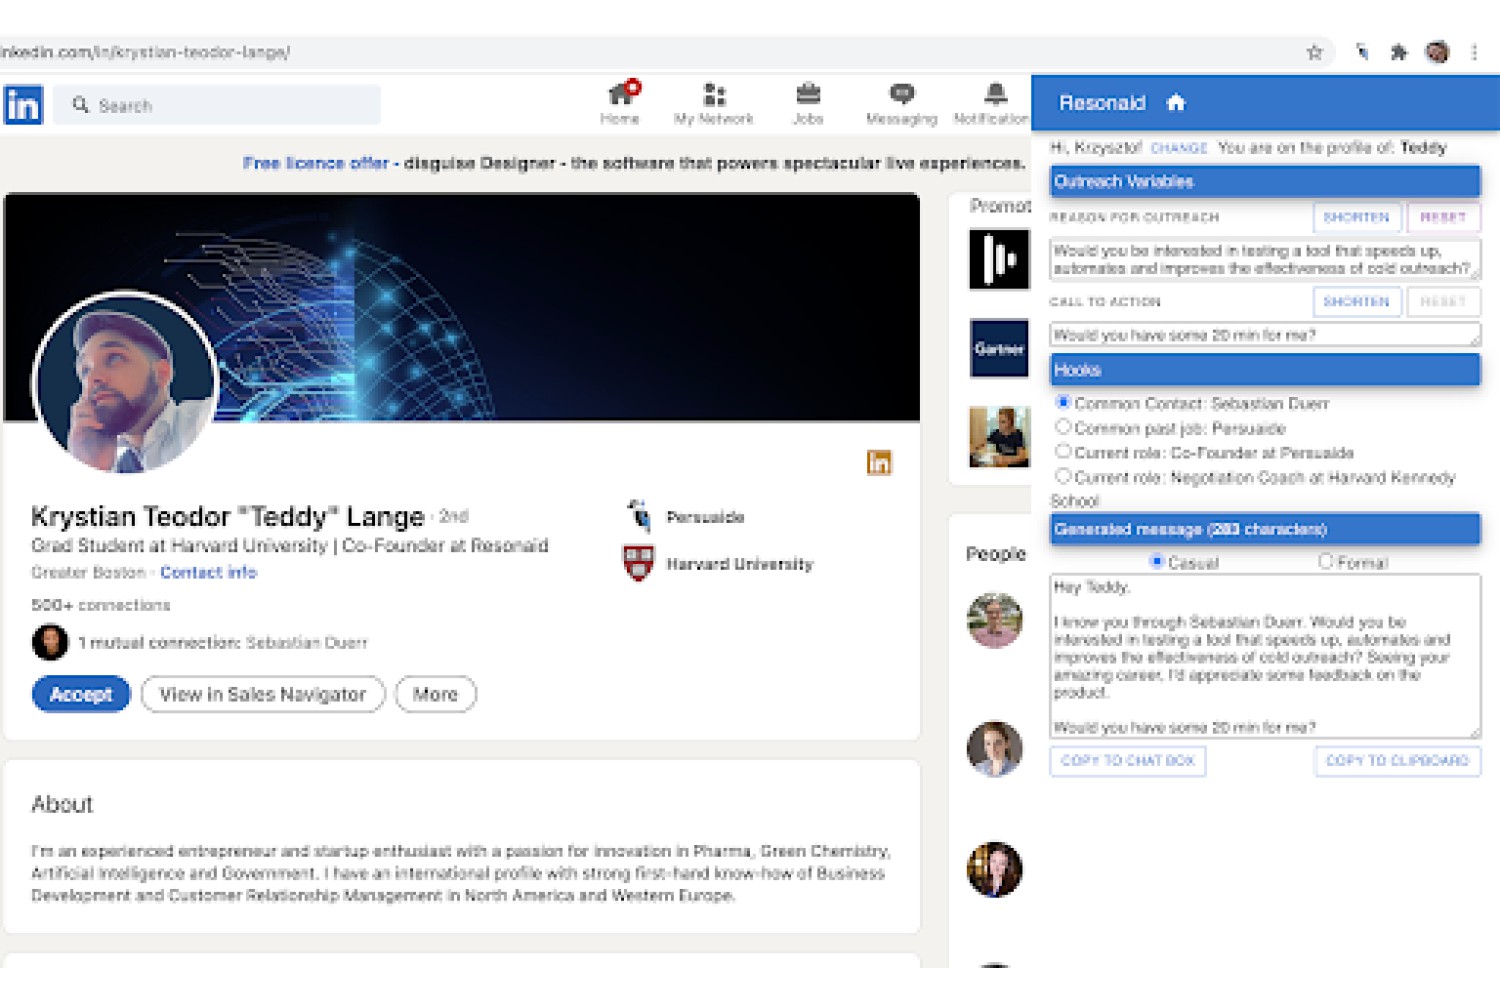Screen dimensions: 1500x1000
Task: Open the browser extensions puzzle icon
Action: coord(1399,52)
